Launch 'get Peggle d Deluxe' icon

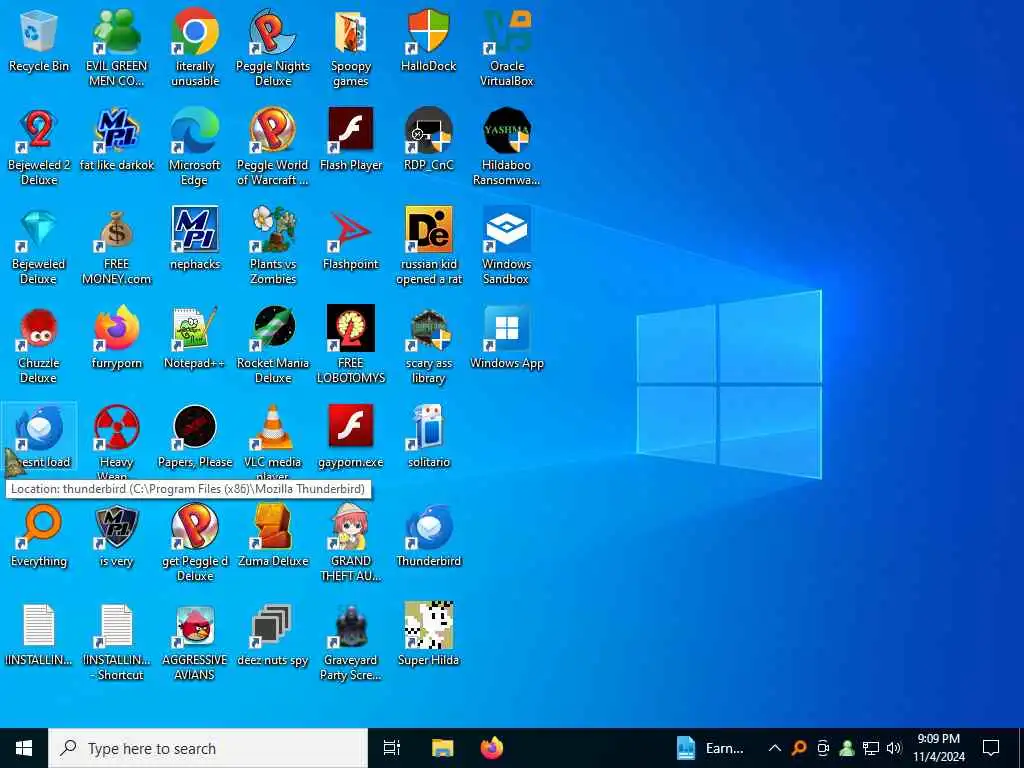coord(195,543)
